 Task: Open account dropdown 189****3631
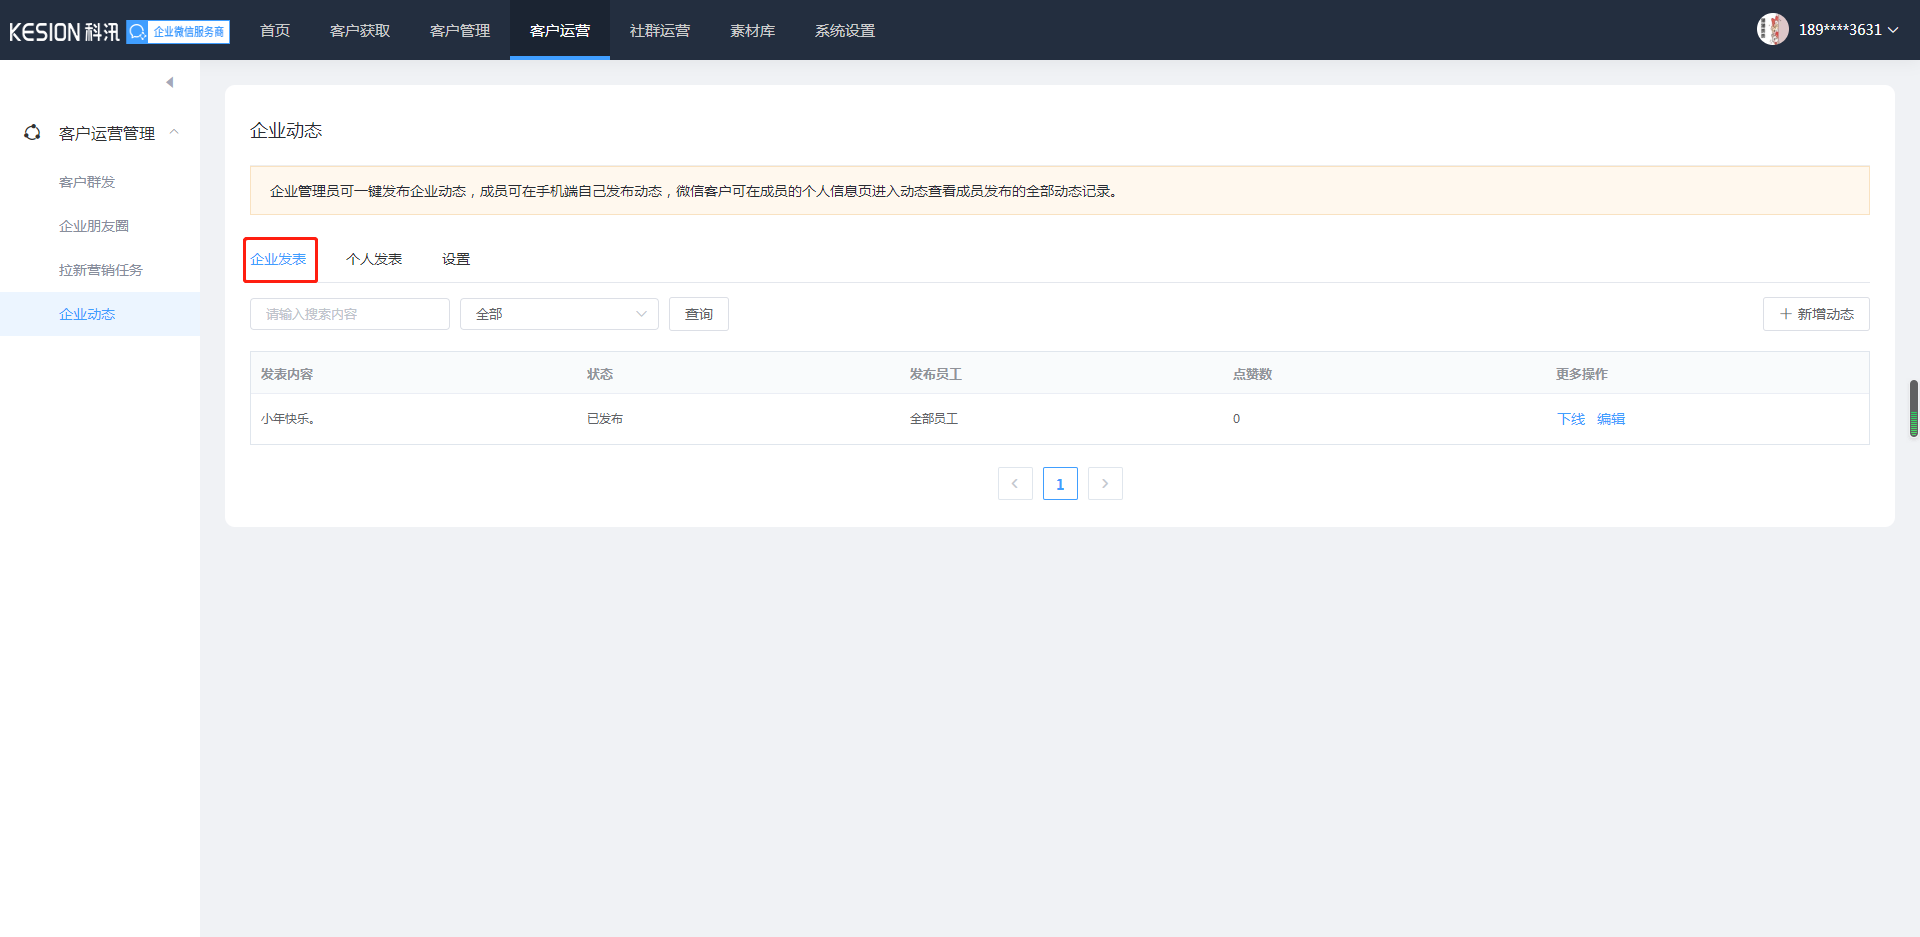tap(1848, 30)
